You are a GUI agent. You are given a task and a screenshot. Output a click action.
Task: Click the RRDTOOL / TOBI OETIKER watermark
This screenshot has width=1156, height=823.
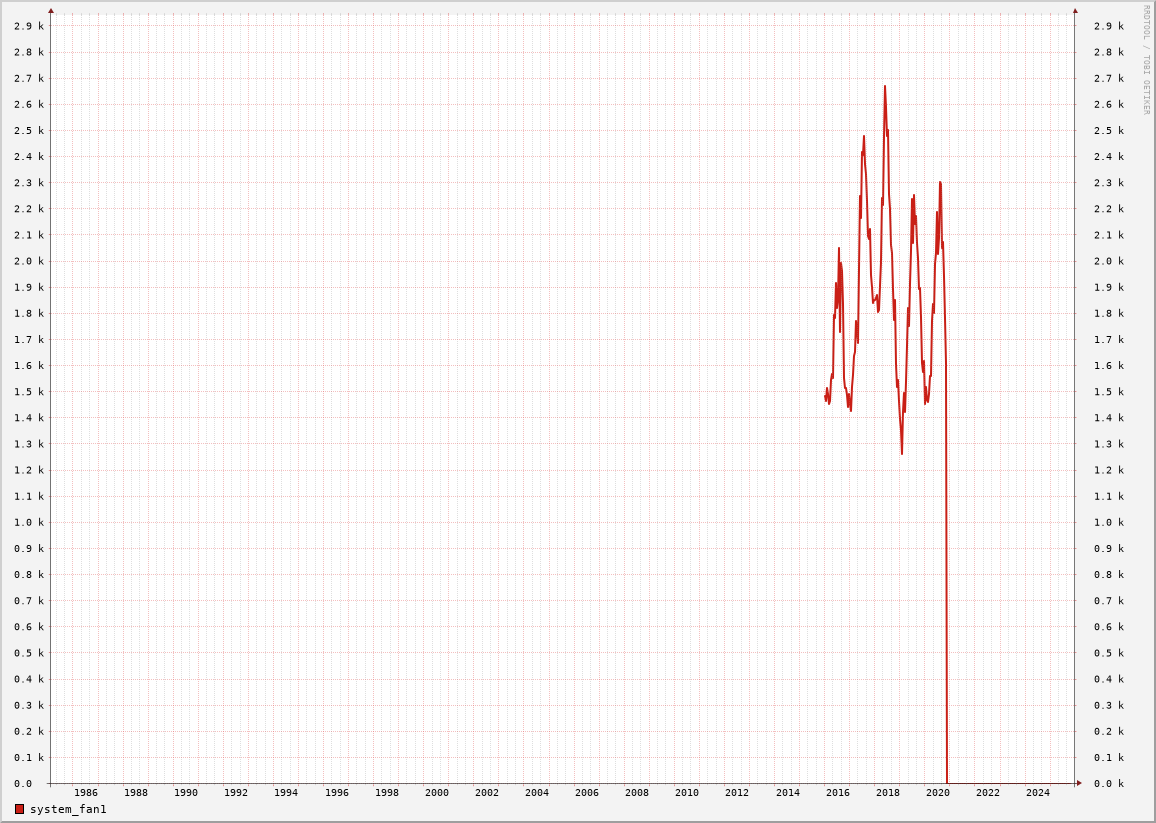click(1146, 60)
